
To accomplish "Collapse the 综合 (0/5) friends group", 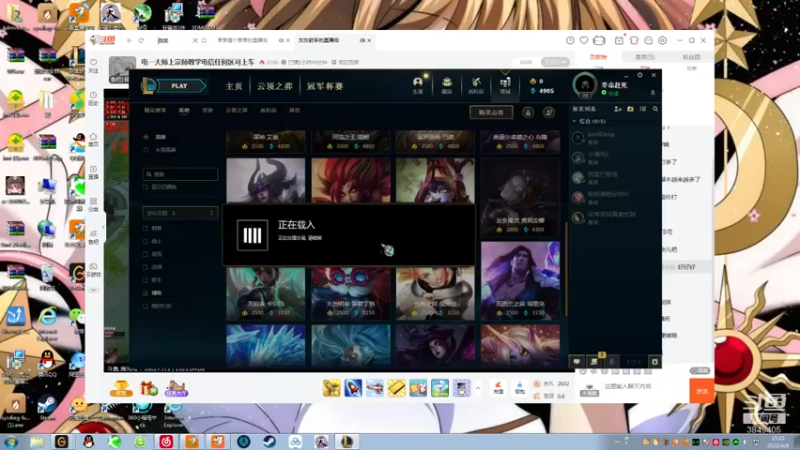I will (574, 121).
